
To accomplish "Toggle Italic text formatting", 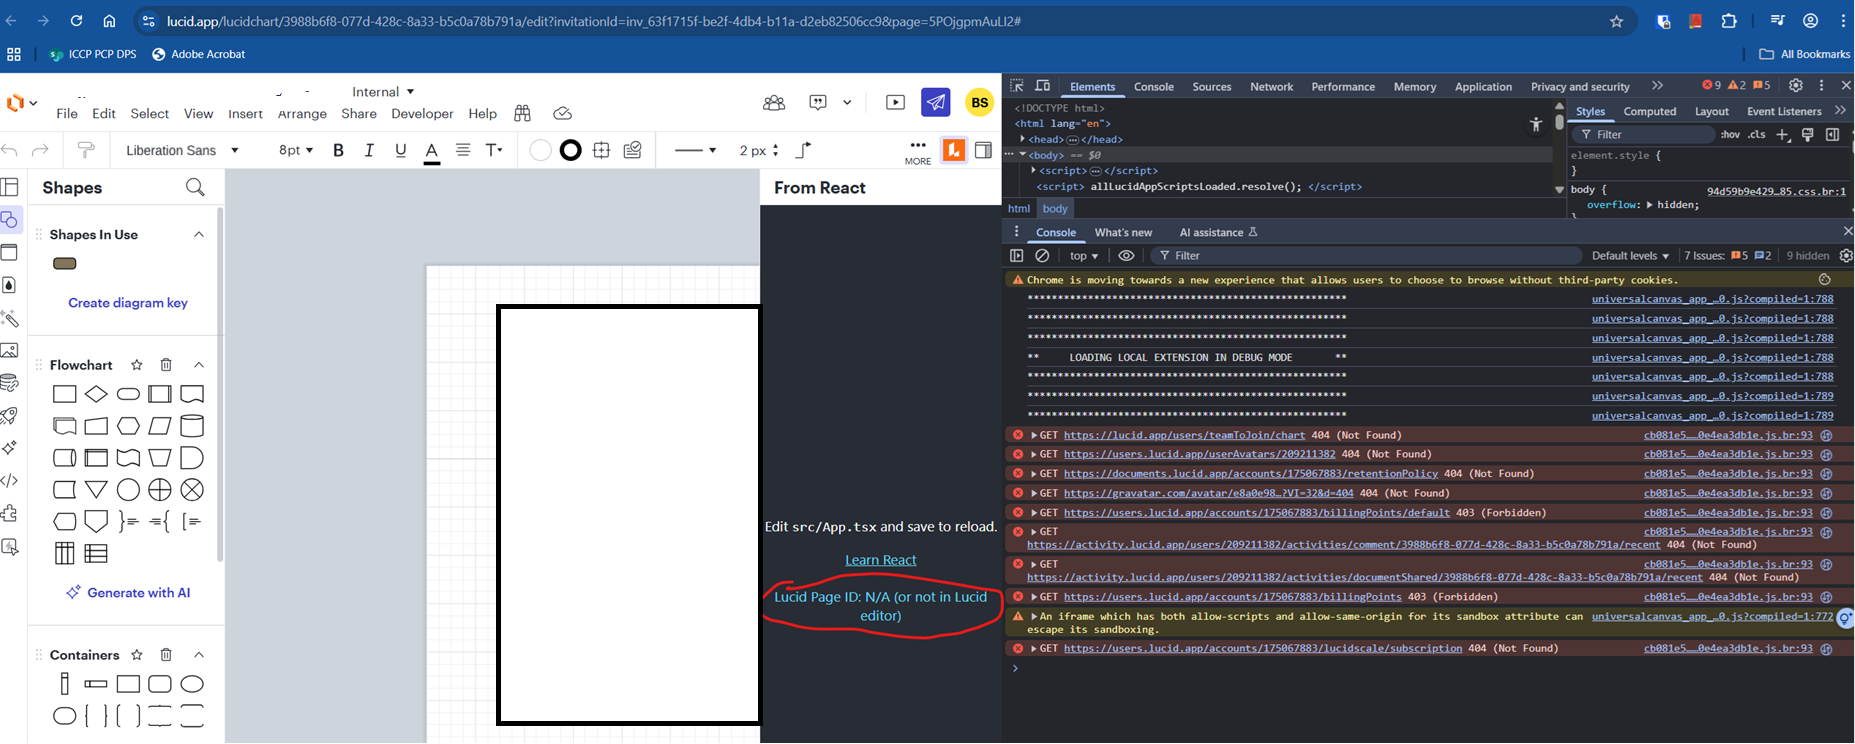I will 369,150.
